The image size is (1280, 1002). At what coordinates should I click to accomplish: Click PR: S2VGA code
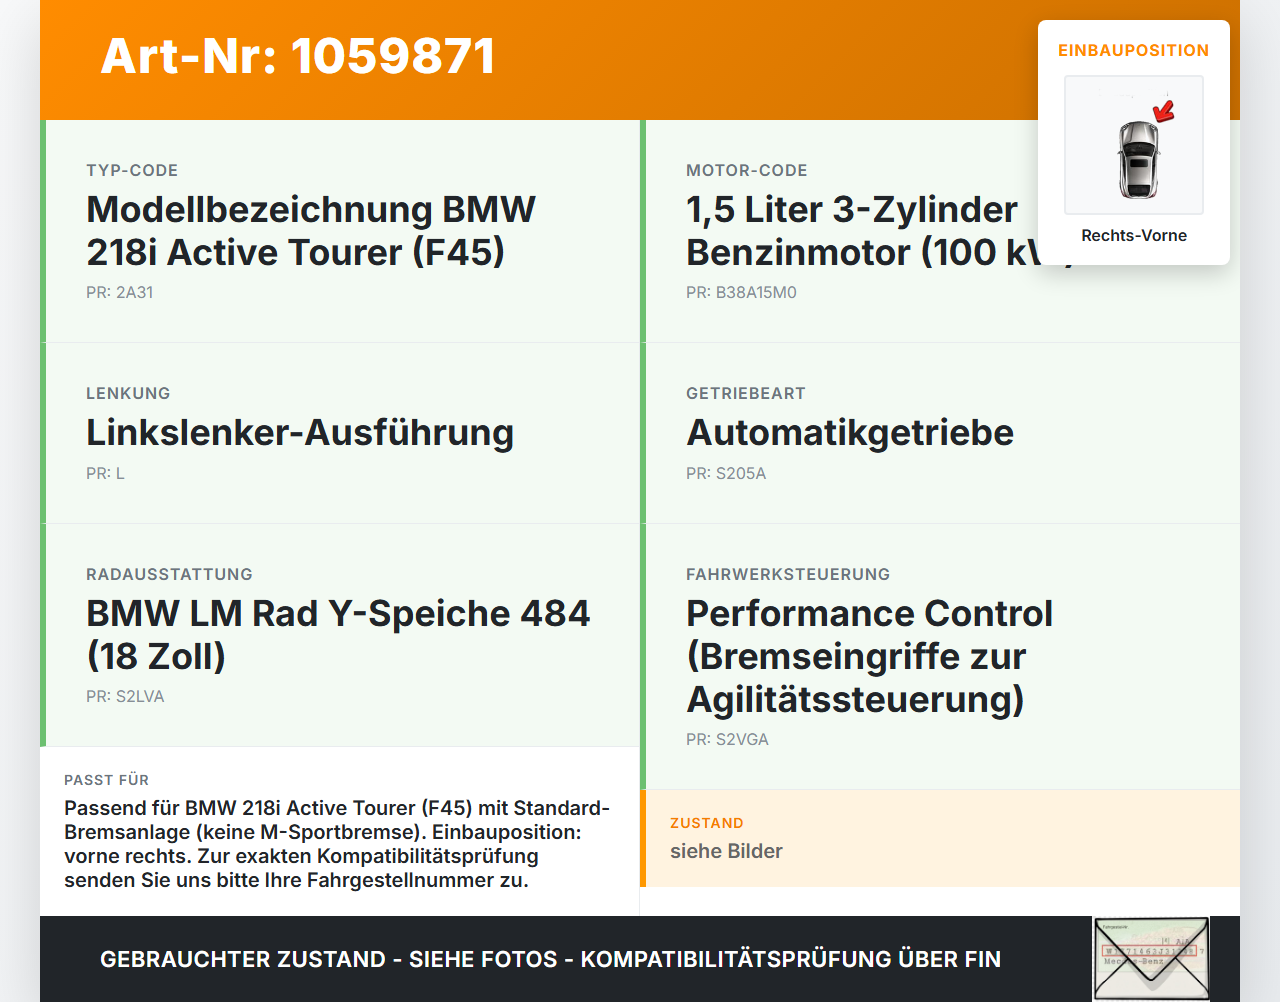click(727, 739)
